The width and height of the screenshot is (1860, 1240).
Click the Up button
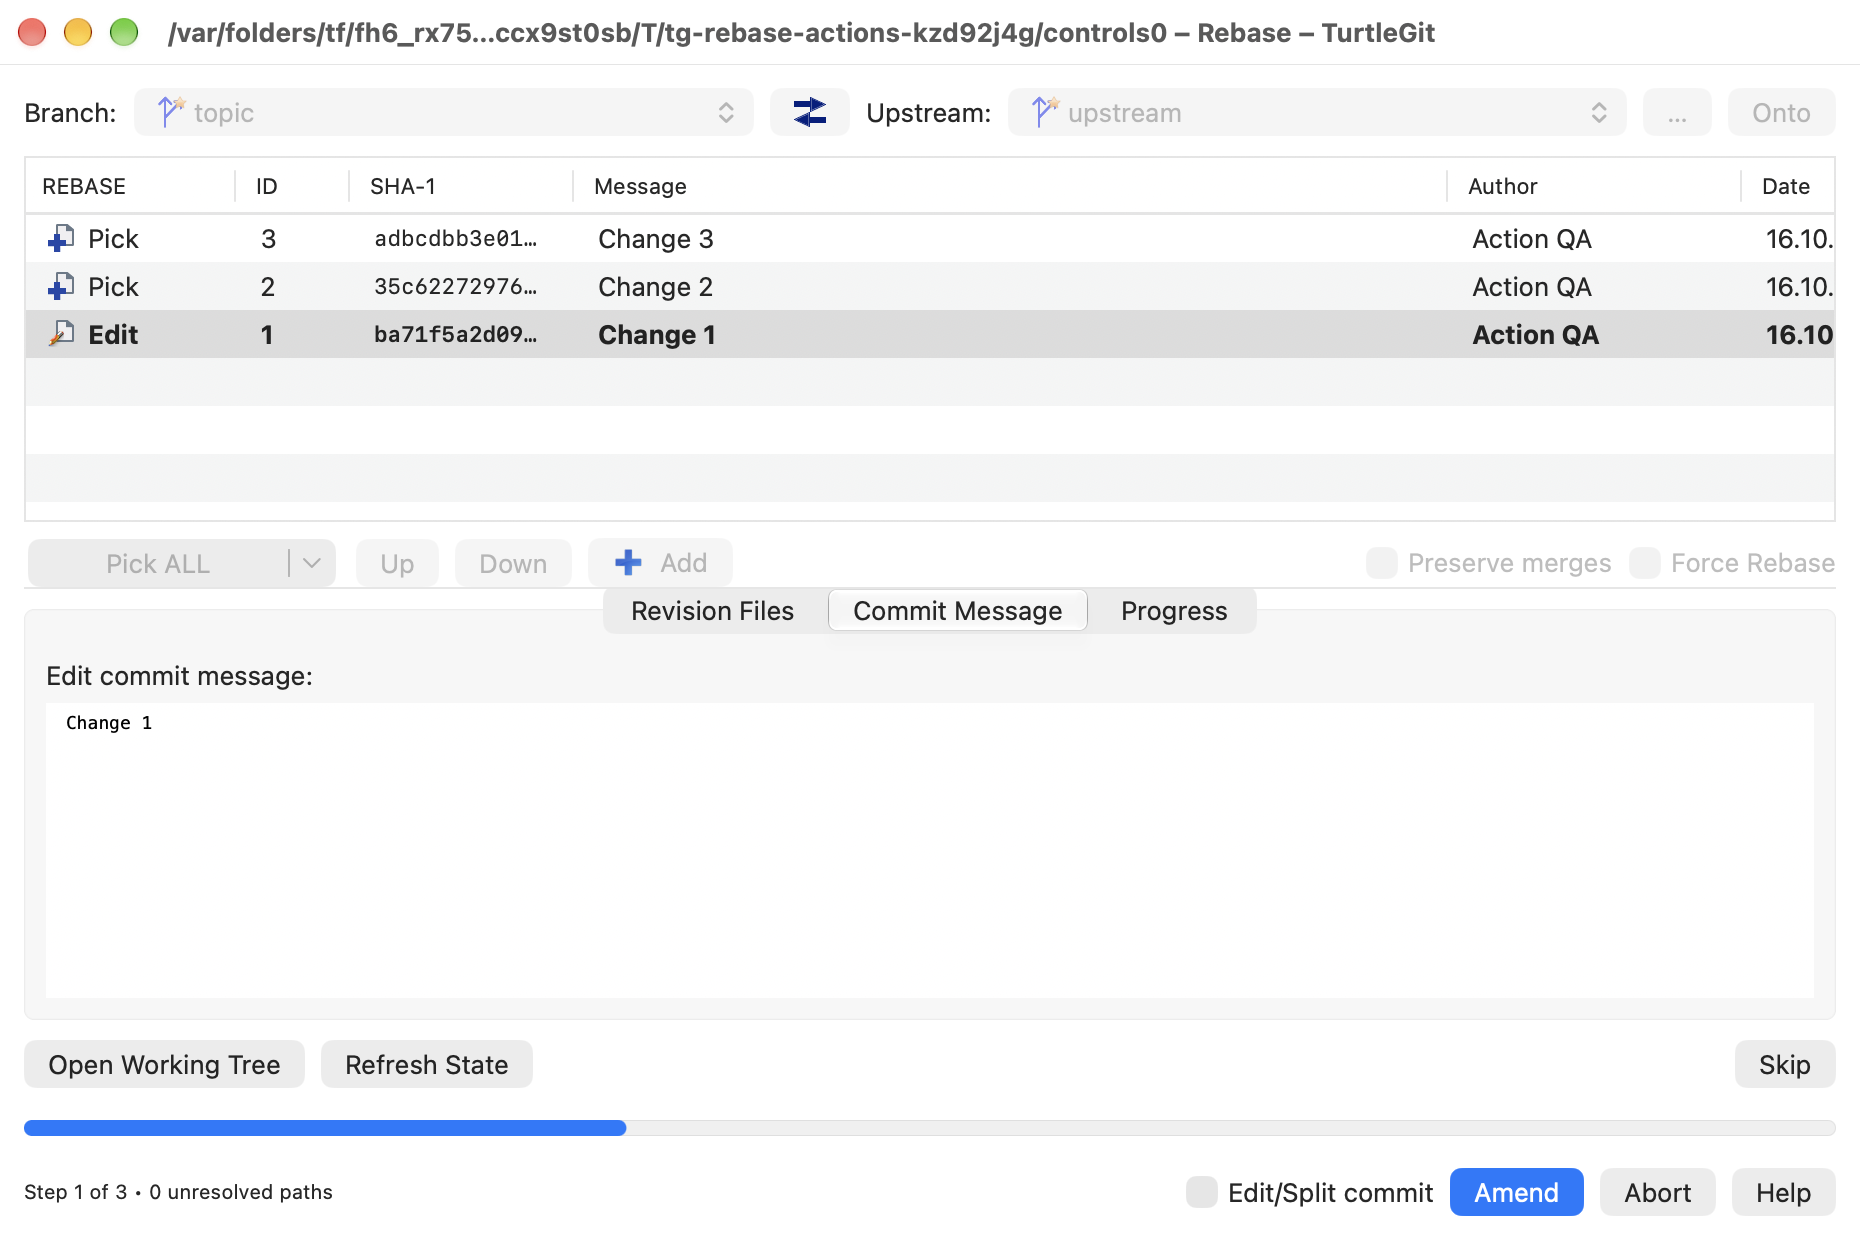pos(397,563)
